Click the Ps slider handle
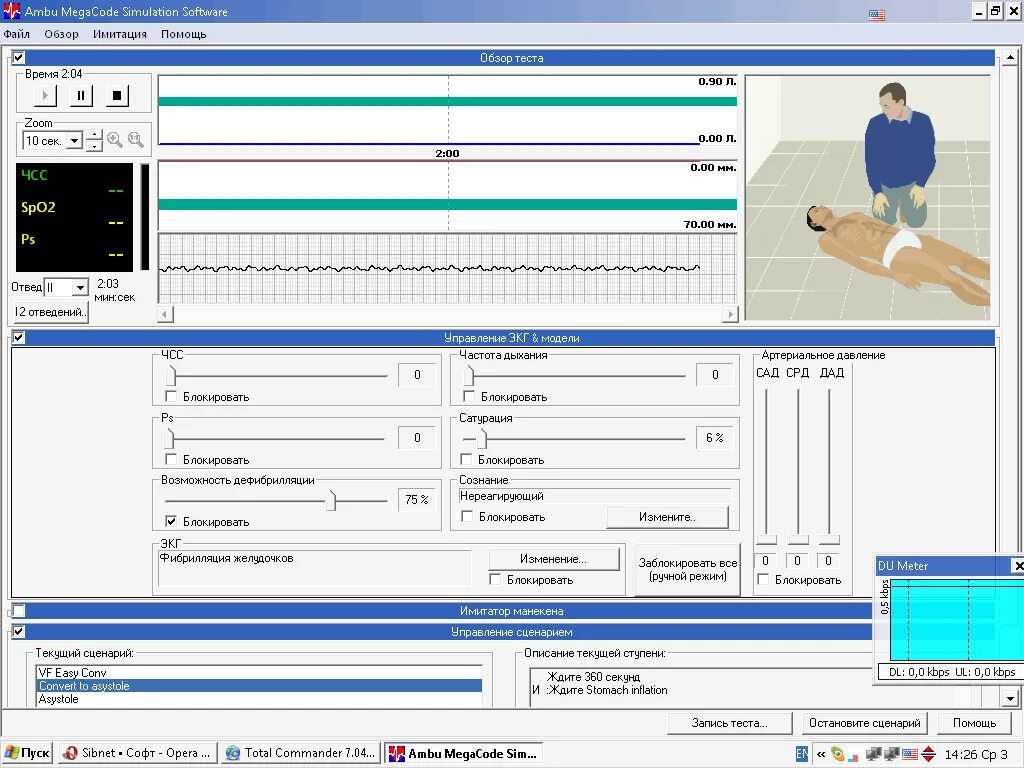This screenshot has width=1024, height=768. click(x=170, y=438)
